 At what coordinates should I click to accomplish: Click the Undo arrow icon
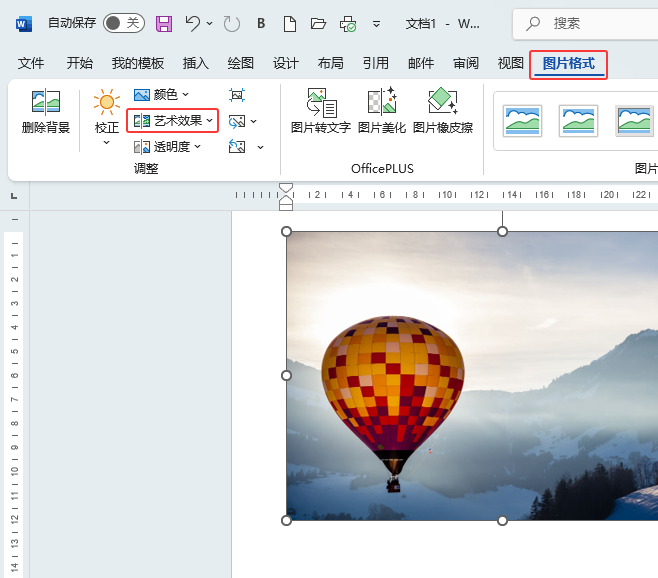pyautogui.click(x=193, y=24)
